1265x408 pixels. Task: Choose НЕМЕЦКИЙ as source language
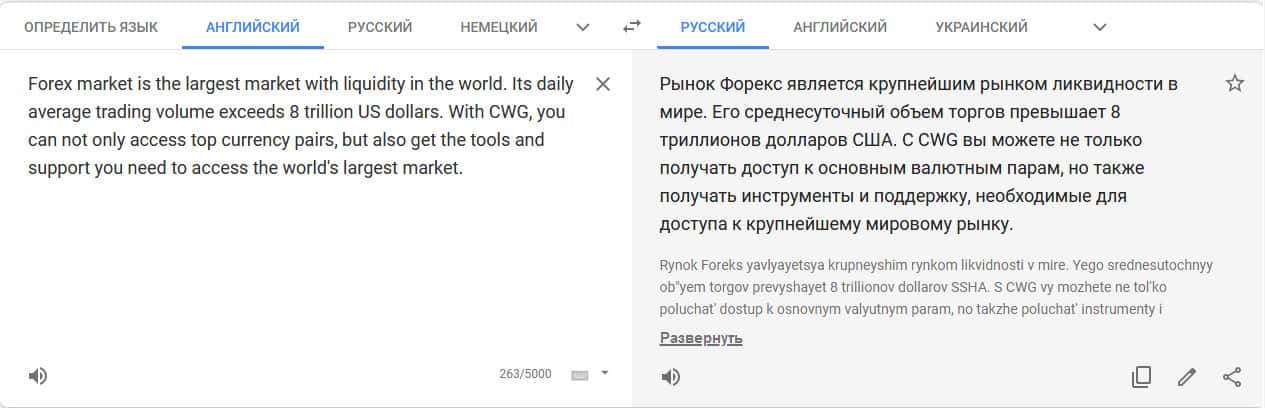pyautogui.click(x=499, y=27)
